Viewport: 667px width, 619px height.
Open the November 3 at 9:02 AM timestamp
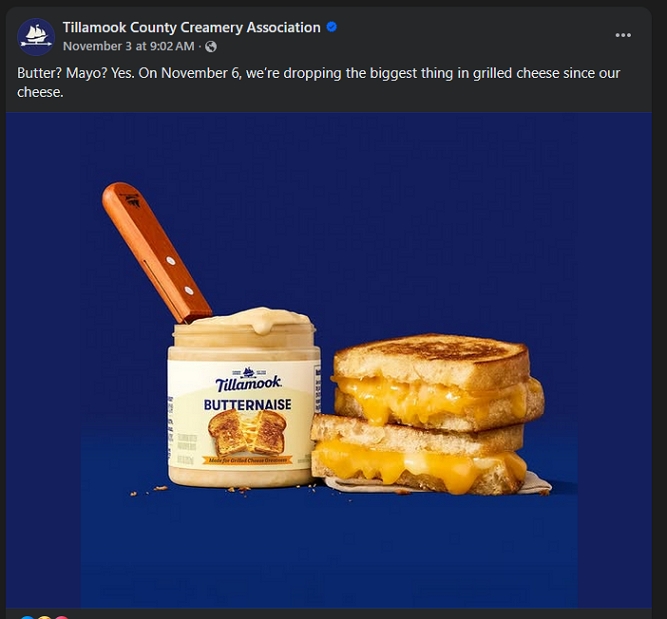tap(128, 46)
